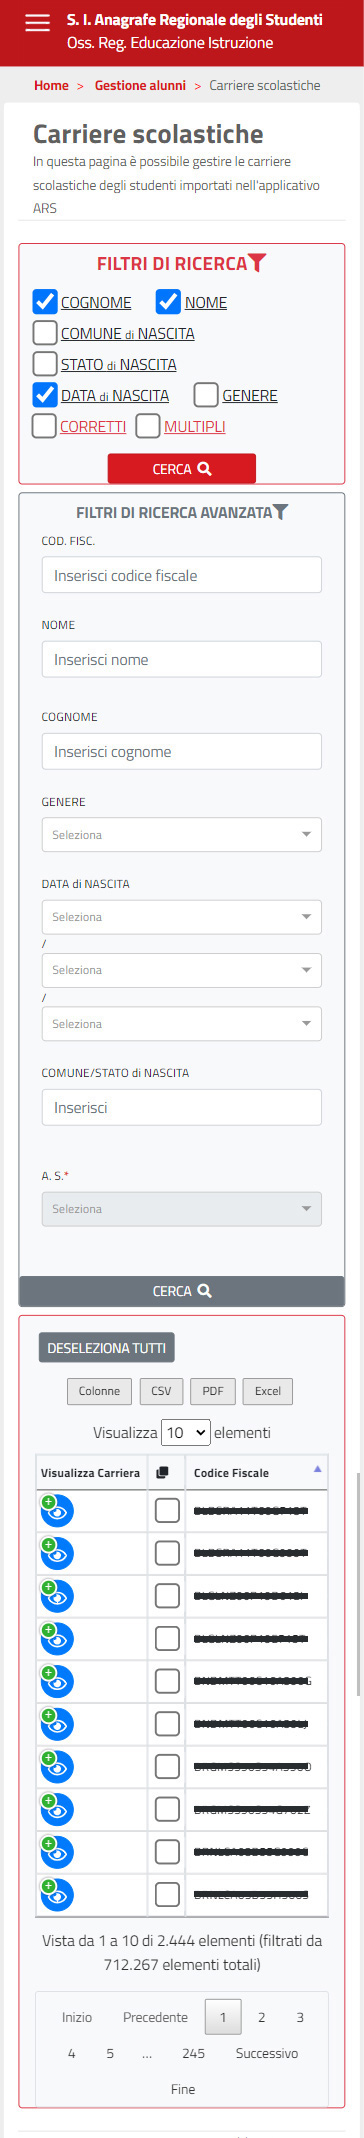
Task: Go to the Home breadcrumb
Action: coord(51,86)
